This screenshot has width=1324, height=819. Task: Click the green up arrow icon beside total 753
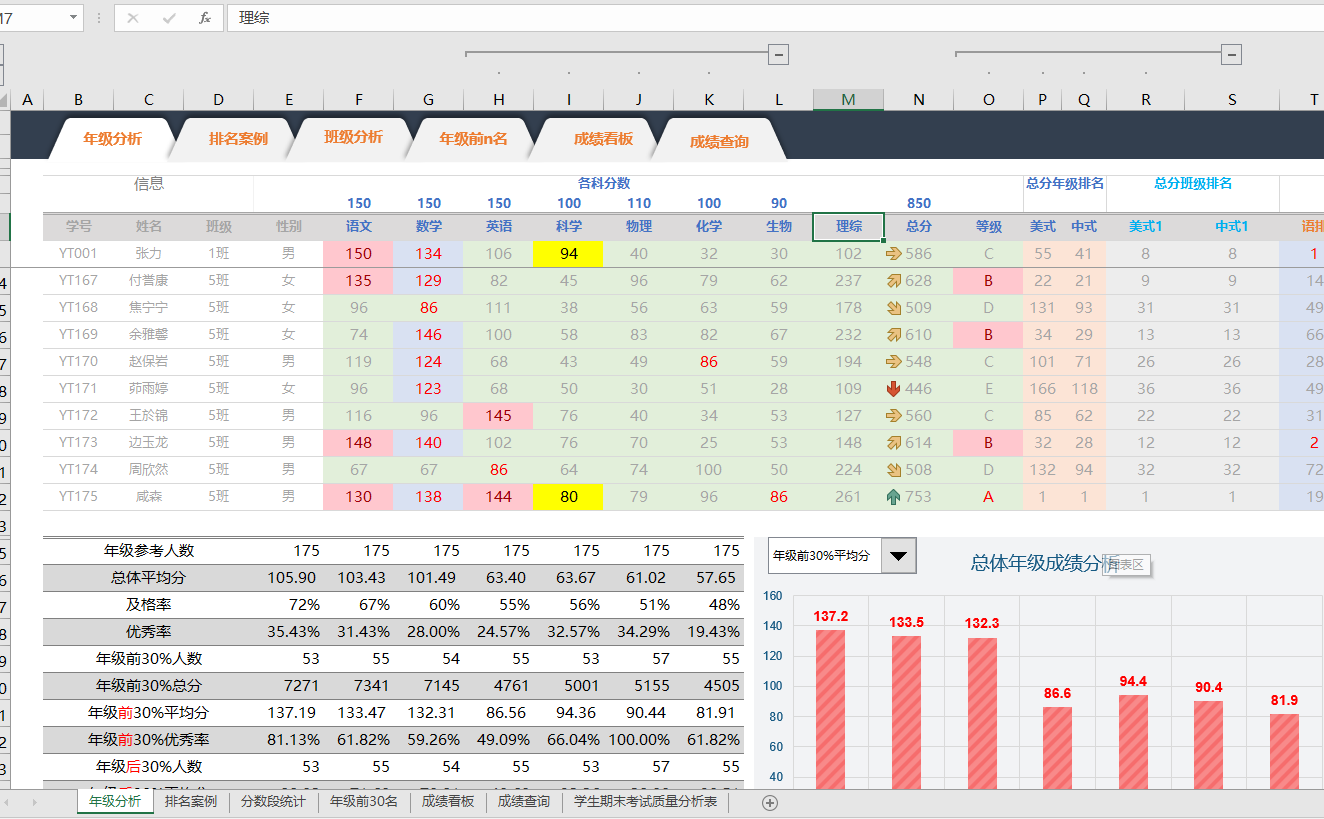tap(893, 497)
